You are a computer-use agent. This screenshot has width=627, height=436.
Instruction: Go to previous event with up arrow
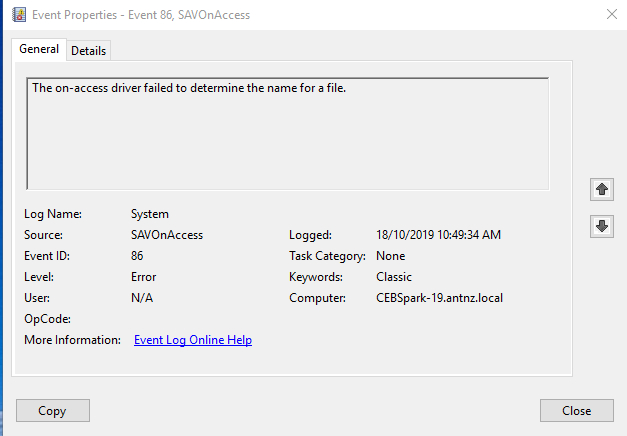(x=601, y=189)
